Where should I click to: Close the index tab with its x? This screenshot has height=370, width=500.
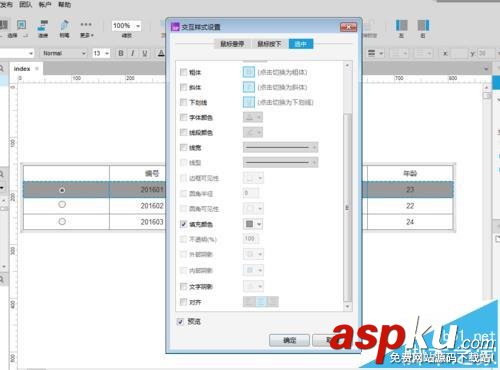point(37,69)
